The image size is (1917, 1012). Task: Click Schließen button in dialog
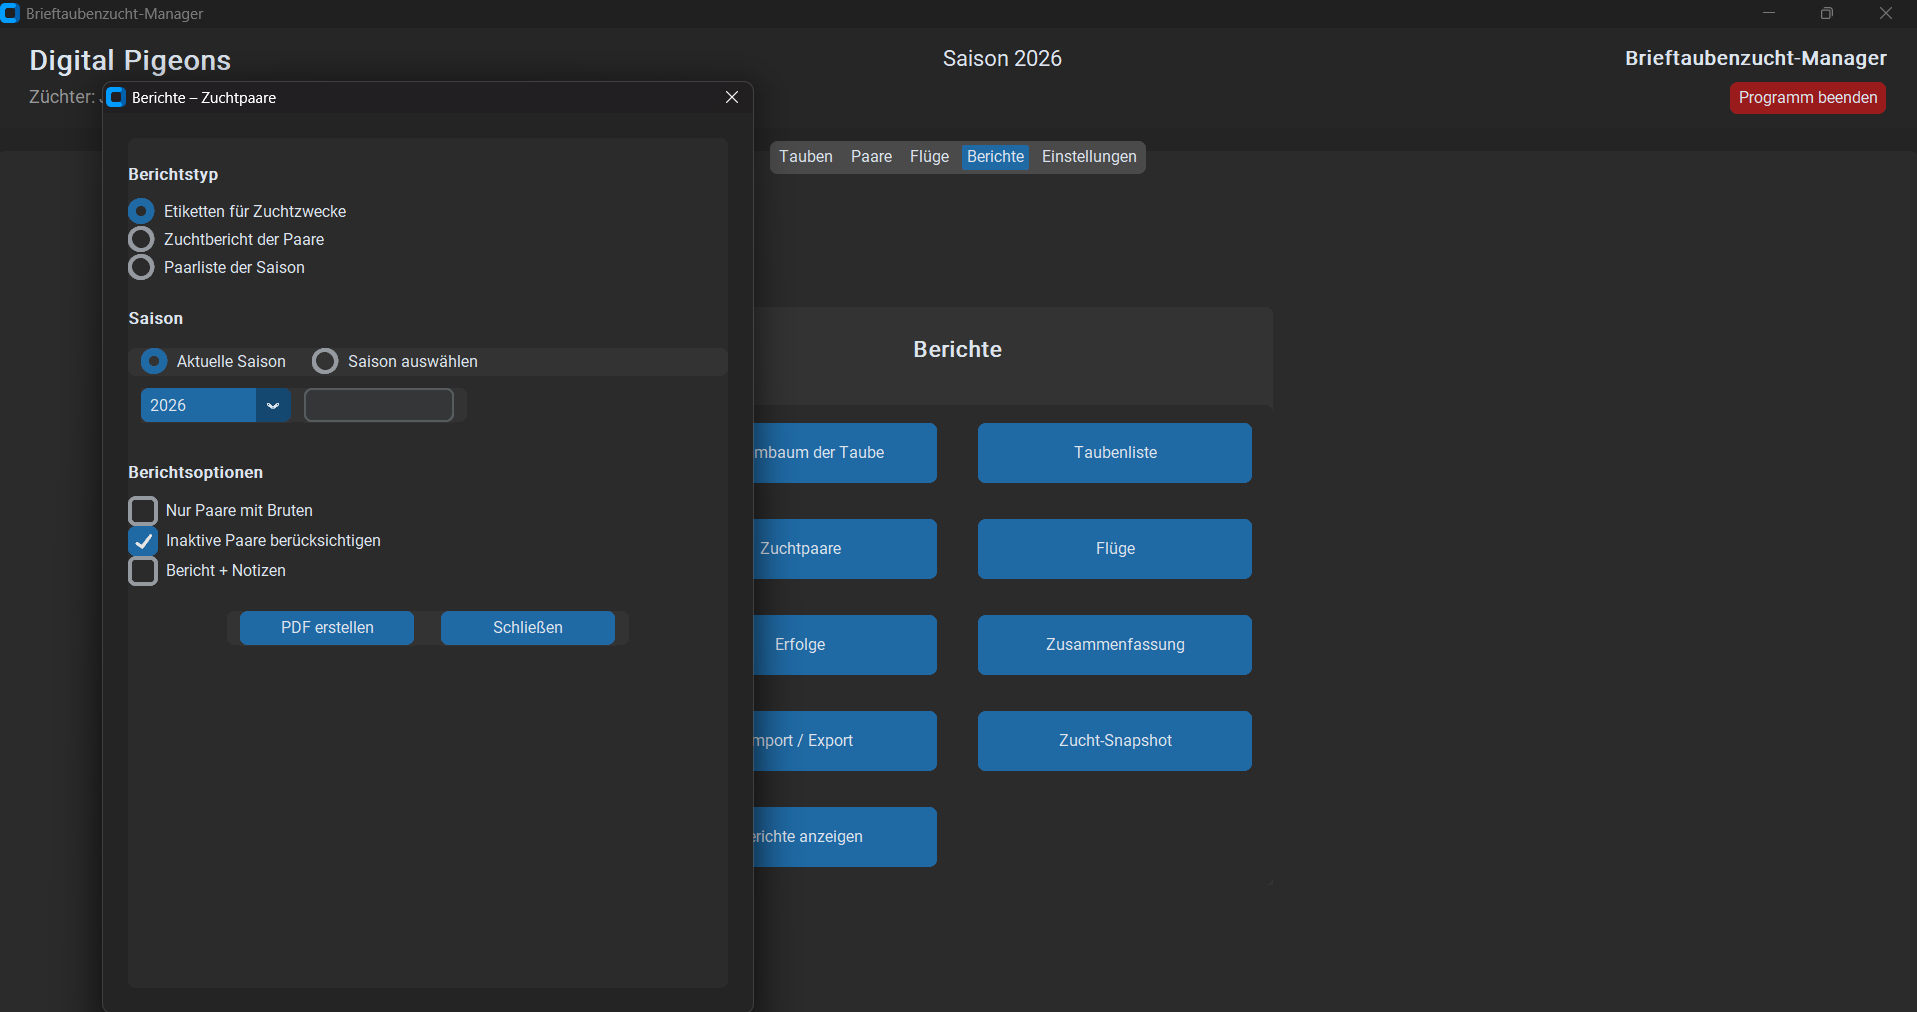pyautogui.click(x=528, y=628)
